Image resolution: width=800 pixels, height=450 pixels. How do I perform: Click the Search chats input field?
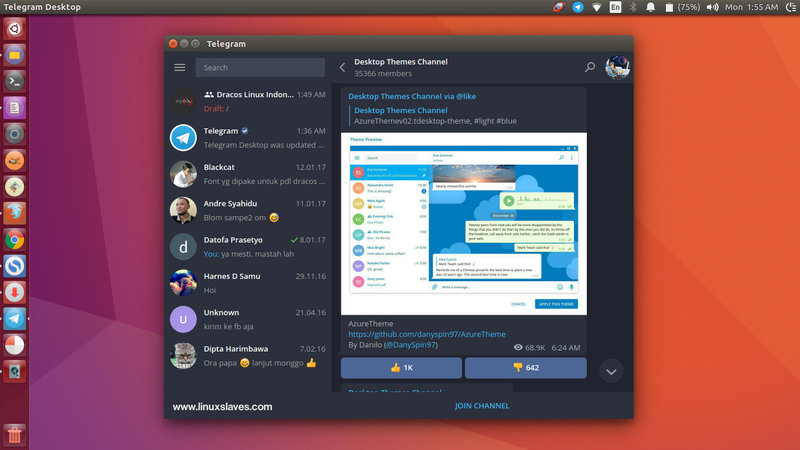coord(260,67)
